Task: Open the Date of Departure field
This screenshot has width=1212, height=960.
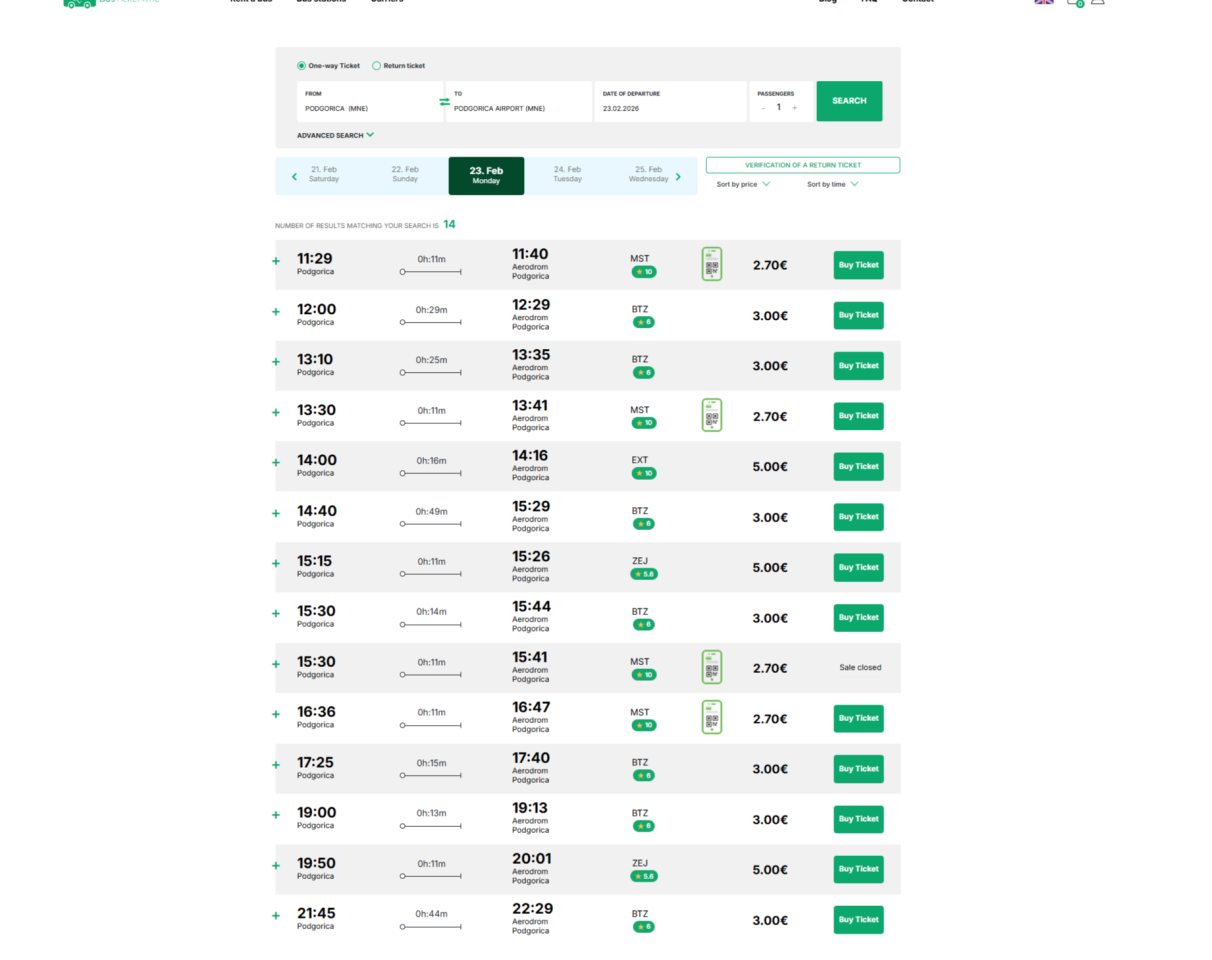Action: pos(670,102)
